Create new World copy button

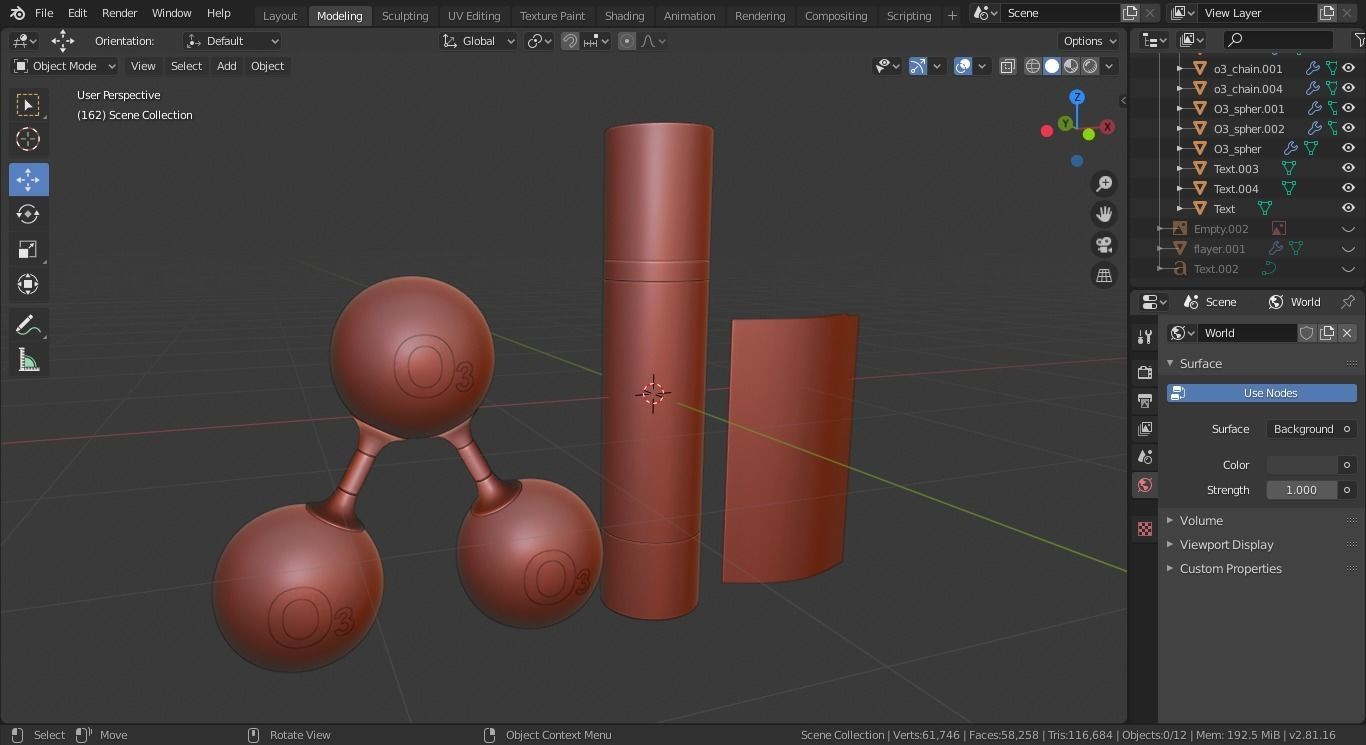click(x=1327, y=333)
